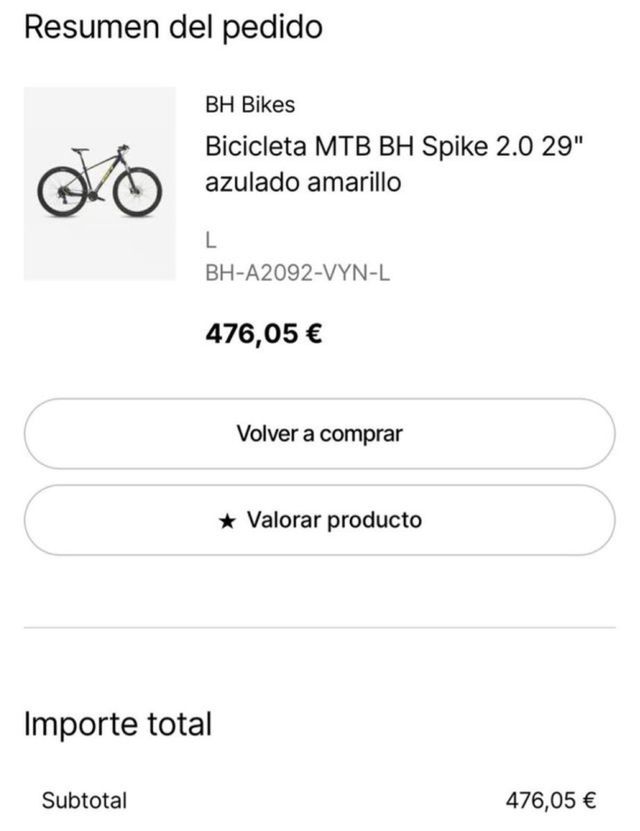Select the size L label
Viewport: 640px width, 831px height.
point(211,241)
